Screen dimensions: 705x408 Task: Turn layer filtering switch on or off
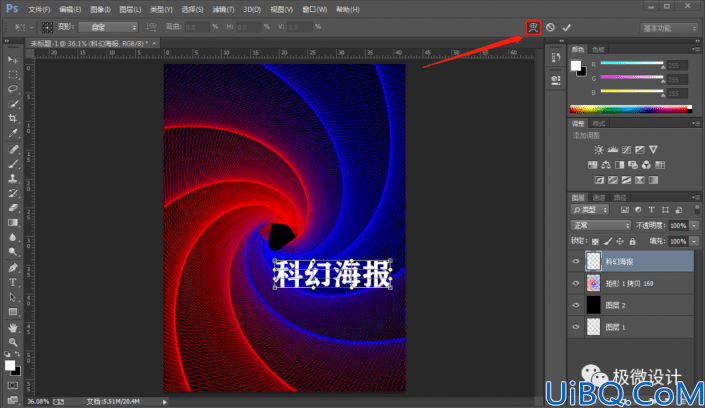(697, 210)
